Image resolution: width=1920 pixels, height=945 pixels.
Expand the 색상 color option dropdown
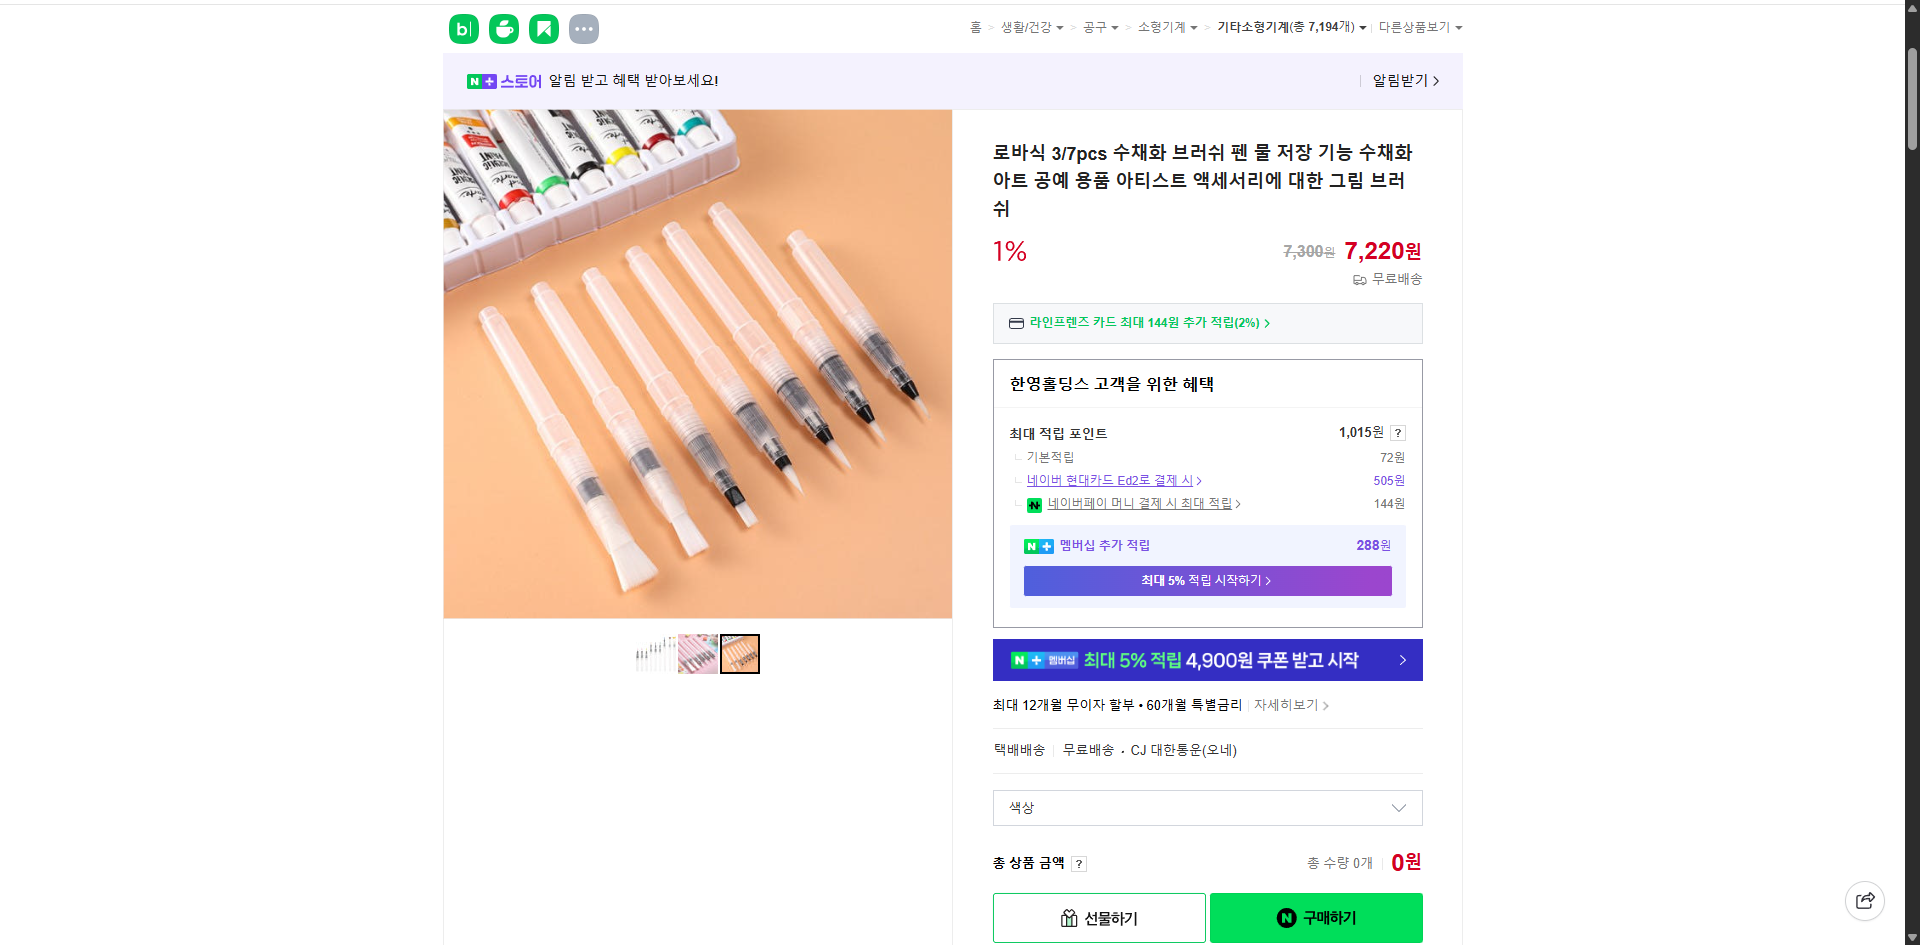(1207, 808)
